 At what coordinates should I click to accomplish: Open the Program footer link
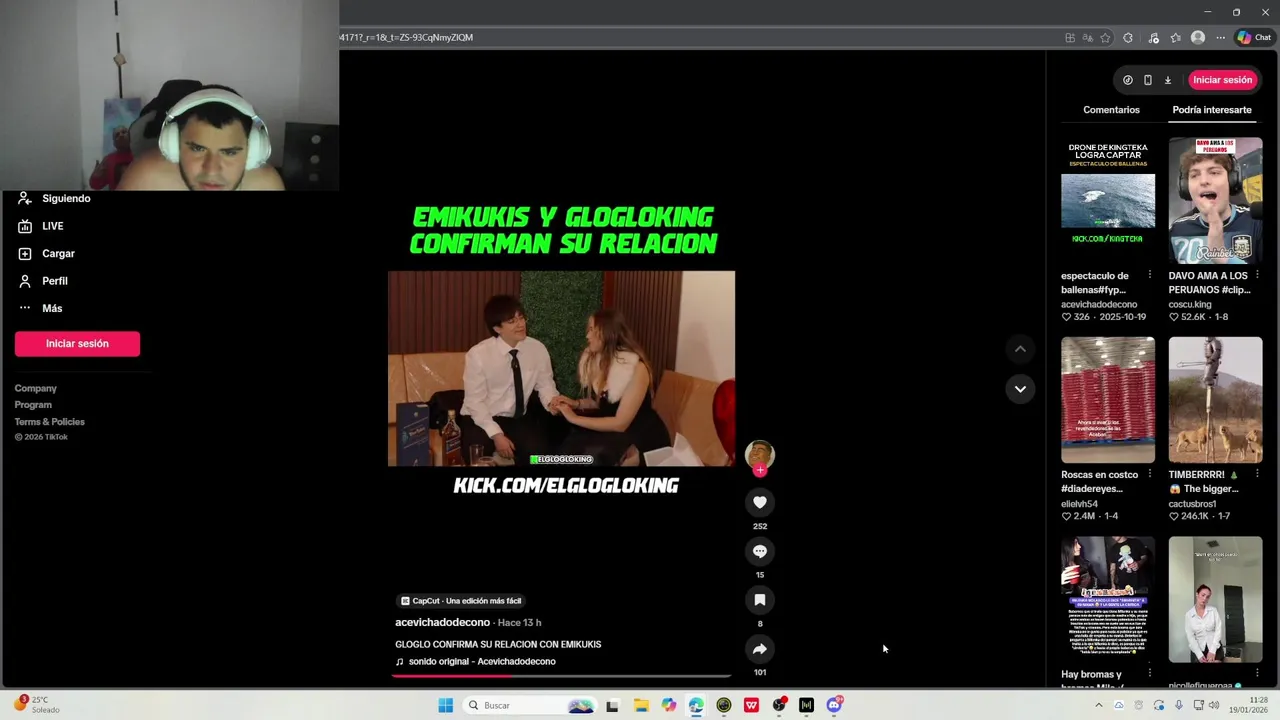(33, 405)
